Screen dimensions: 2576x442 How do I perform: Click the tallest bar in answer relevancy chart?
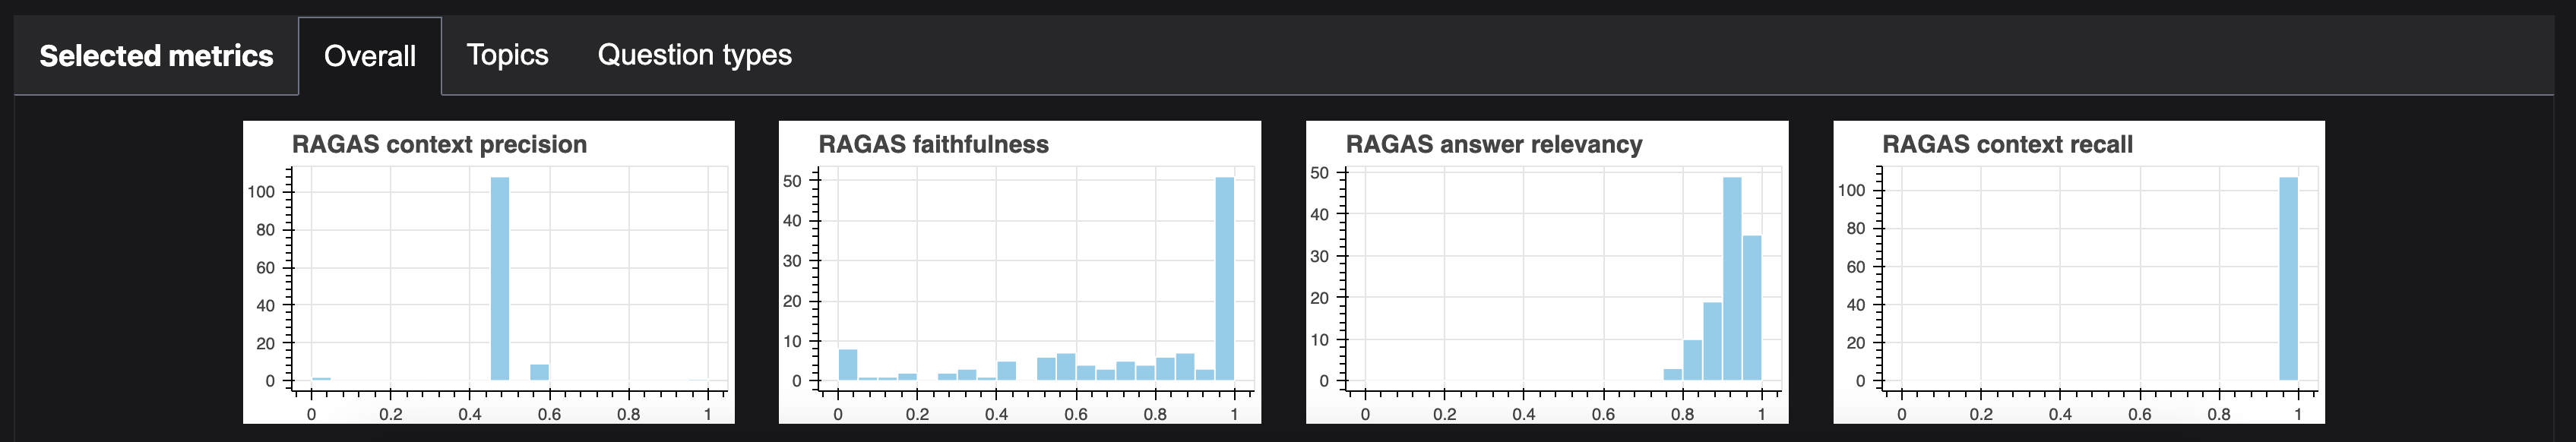click(1732, 279)
